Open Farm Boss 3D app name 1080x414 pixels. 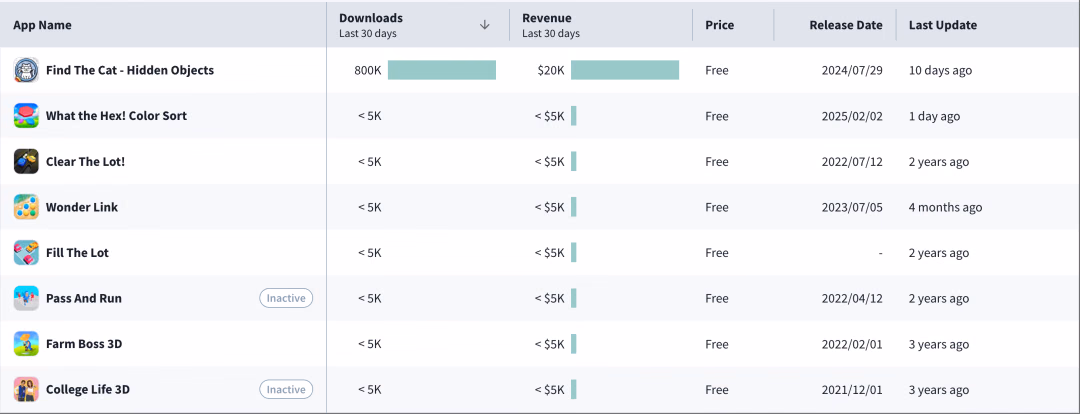pos(84,344)
